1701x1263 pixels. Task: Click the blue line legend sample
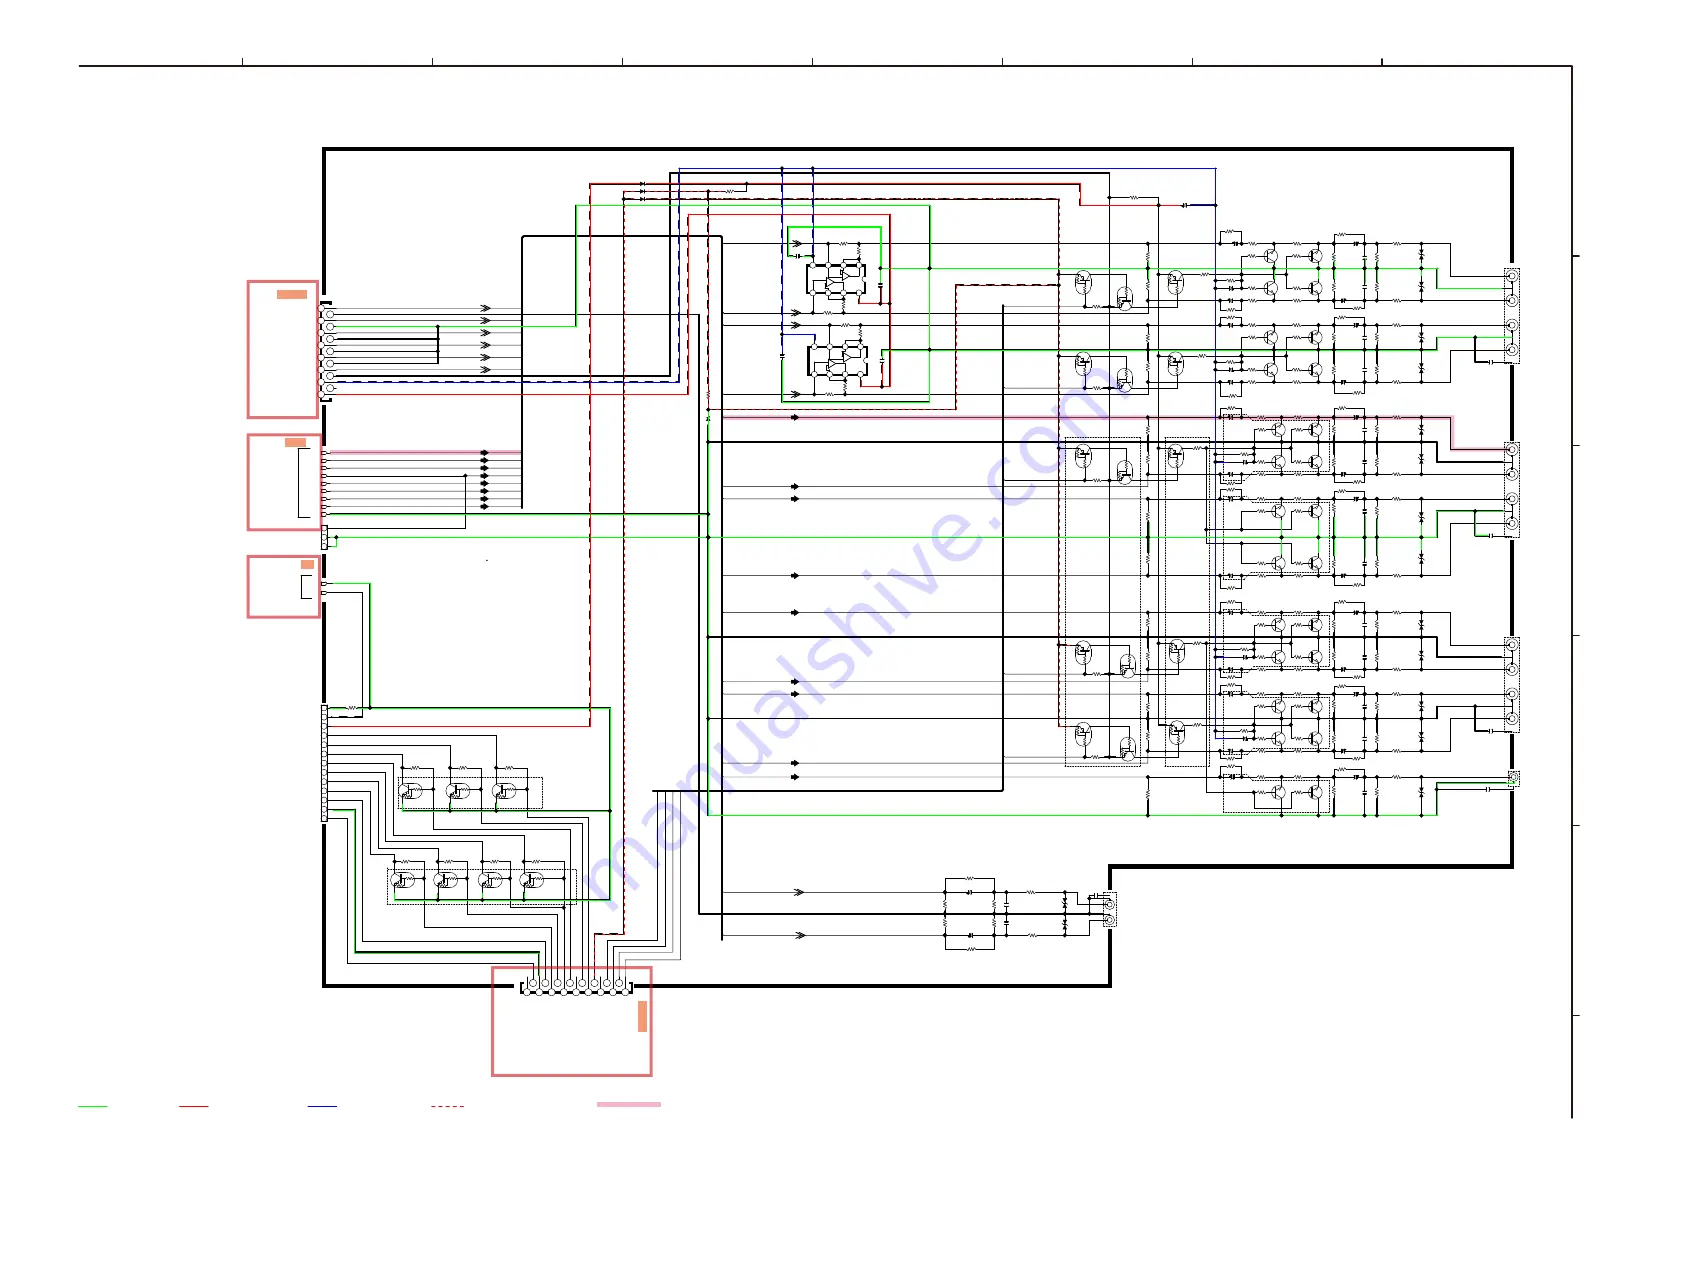point(322,1107)
